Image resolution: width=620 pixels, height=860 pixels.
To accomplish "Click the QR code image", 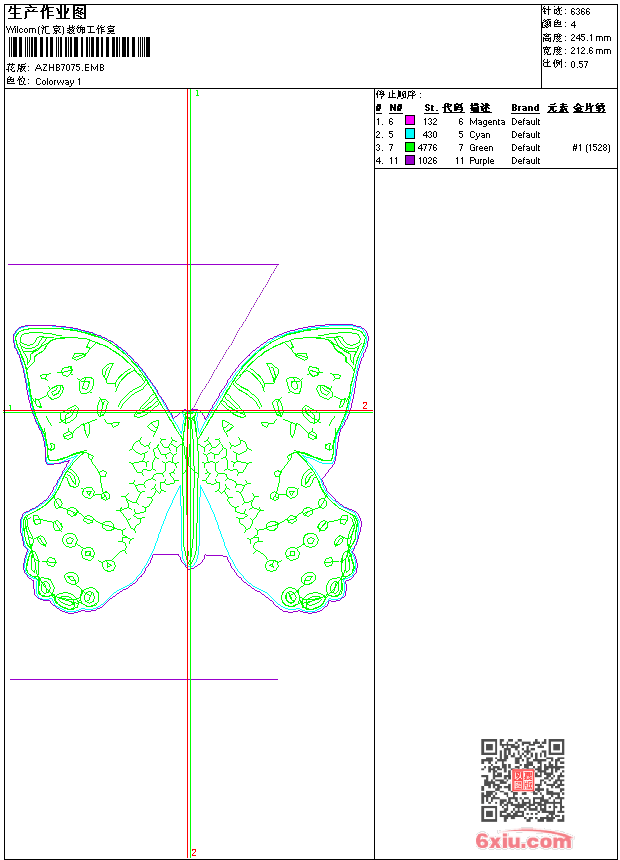I will (522, 780).
